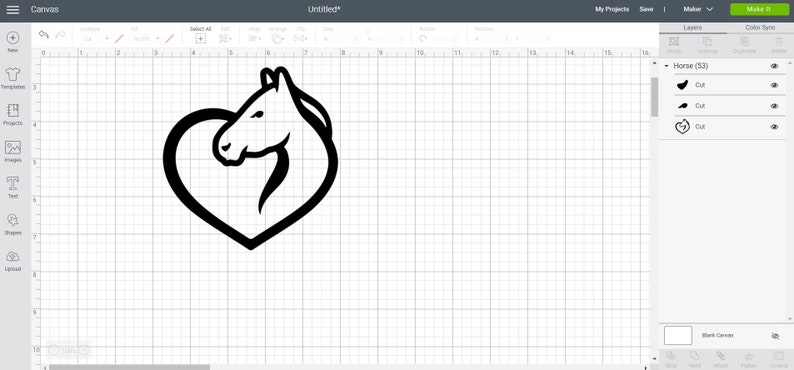This screenshot has height=370, width=794.
Task: Click the Linetype color swatch
Action: tap(120, 38)
